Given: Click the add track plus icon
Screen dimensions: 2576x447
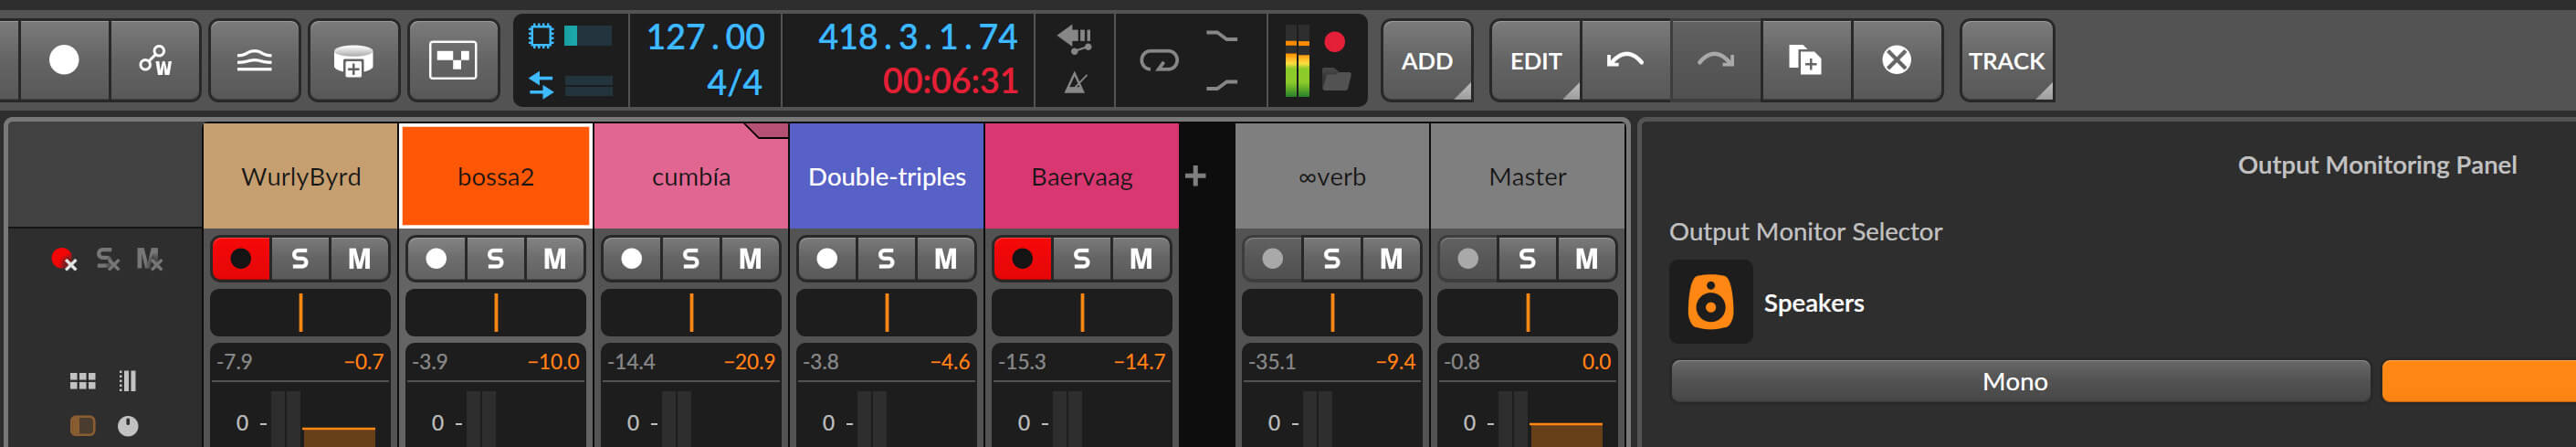Looking at the screenshot, I should pos(1195,177).
